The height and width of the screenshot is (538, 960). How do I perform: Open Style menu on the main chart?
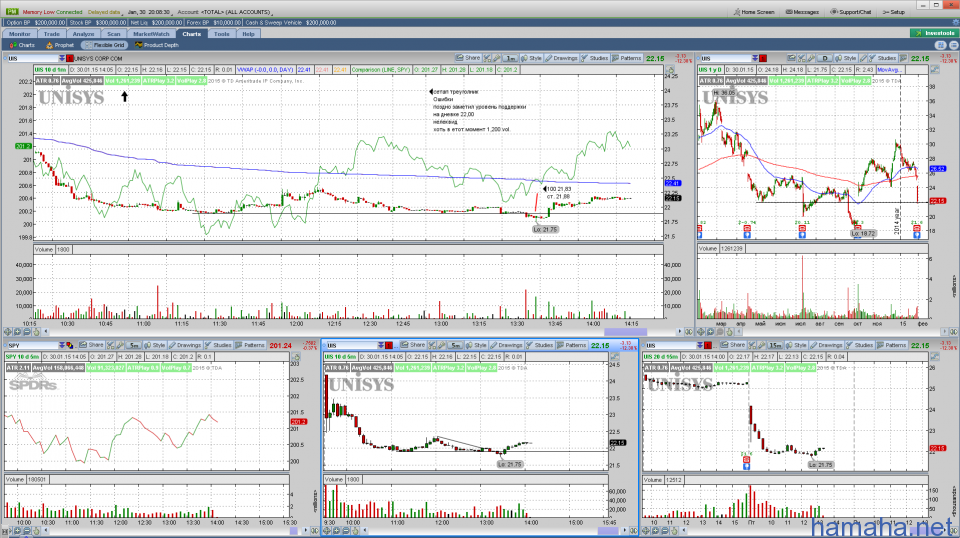click(531, 58)
